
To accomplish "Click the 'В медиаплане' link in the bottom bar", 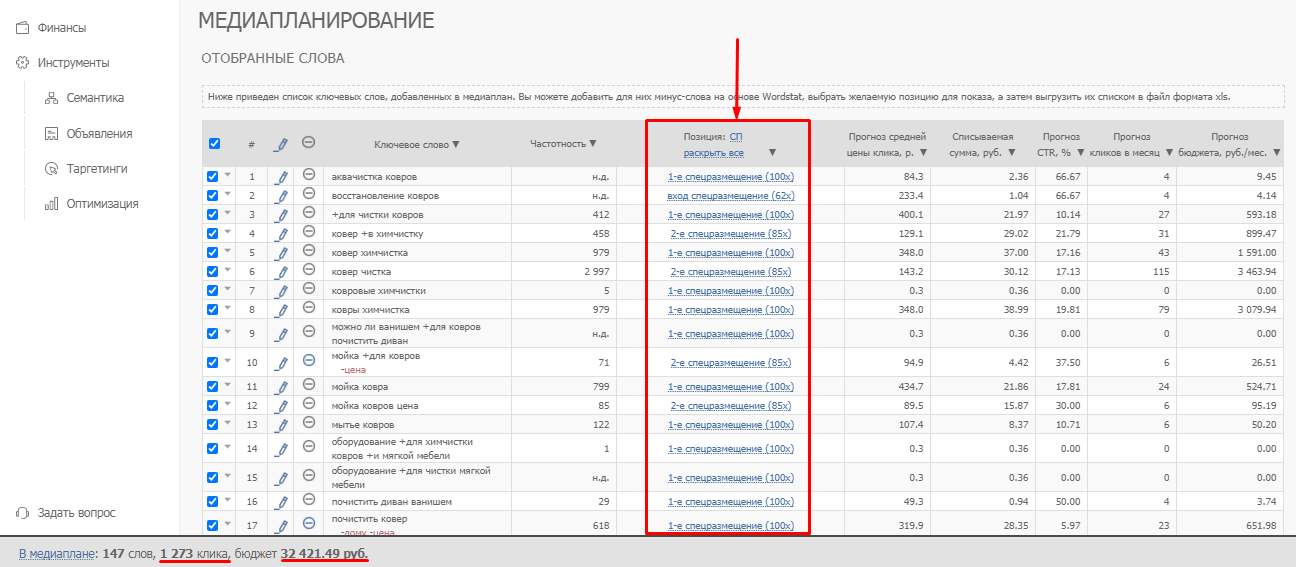I will coord(55,553).
